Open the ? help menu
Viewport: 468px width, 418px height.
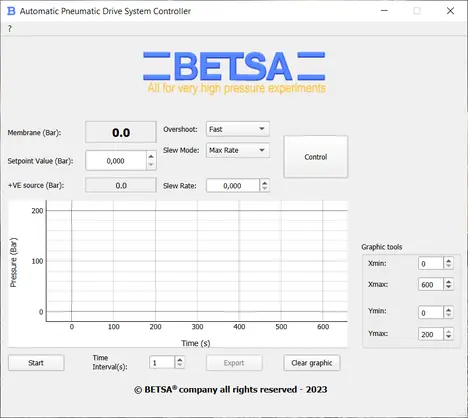point(10,29)
